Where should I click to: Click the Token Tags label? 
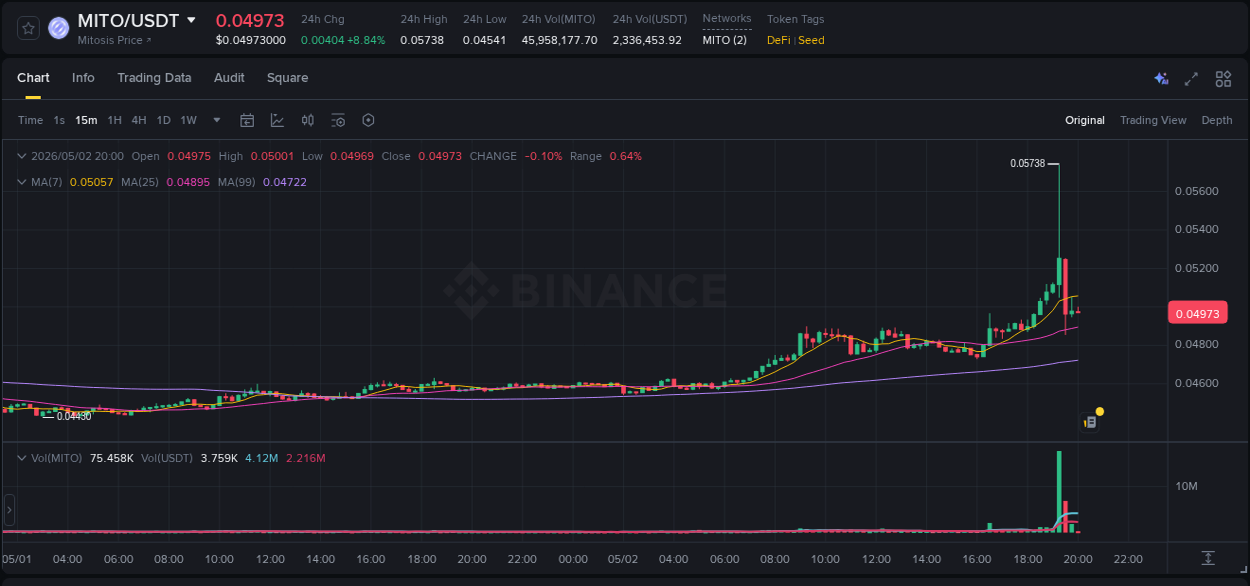pyautogui.click(x=796, y=19)
